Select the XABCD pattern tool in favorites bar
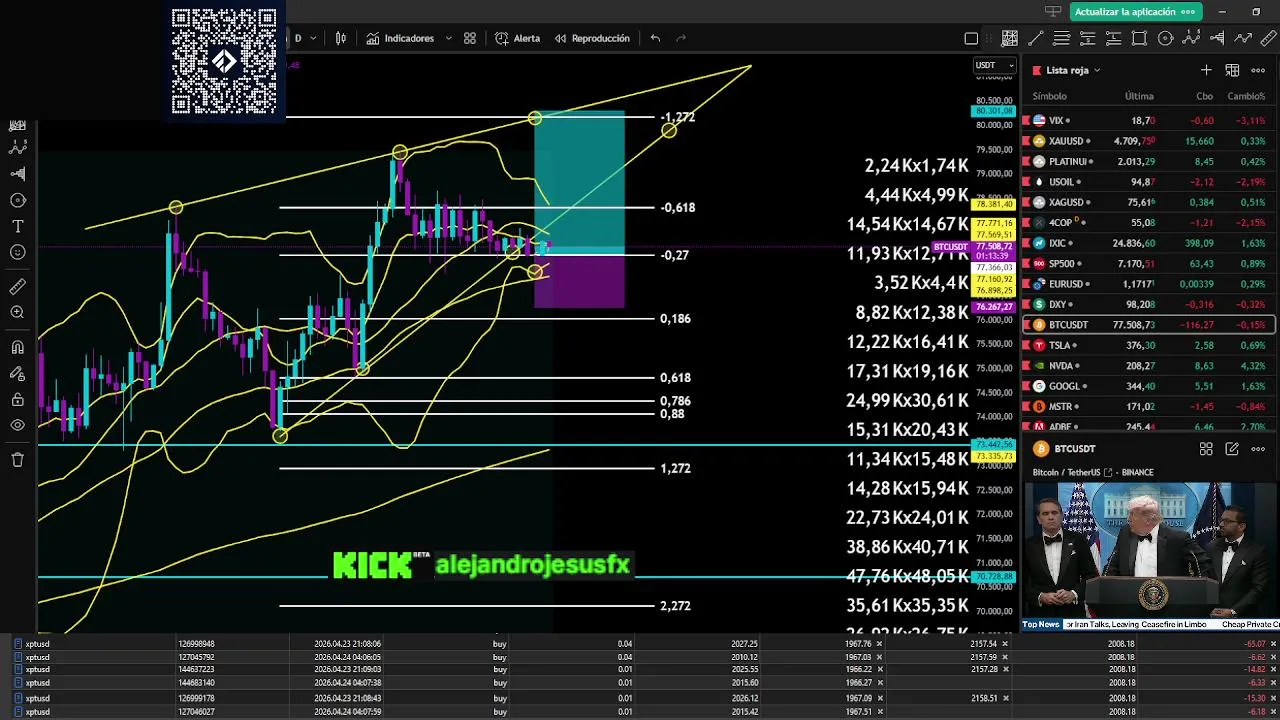The image size is (1280, 720). (1191, 39)
